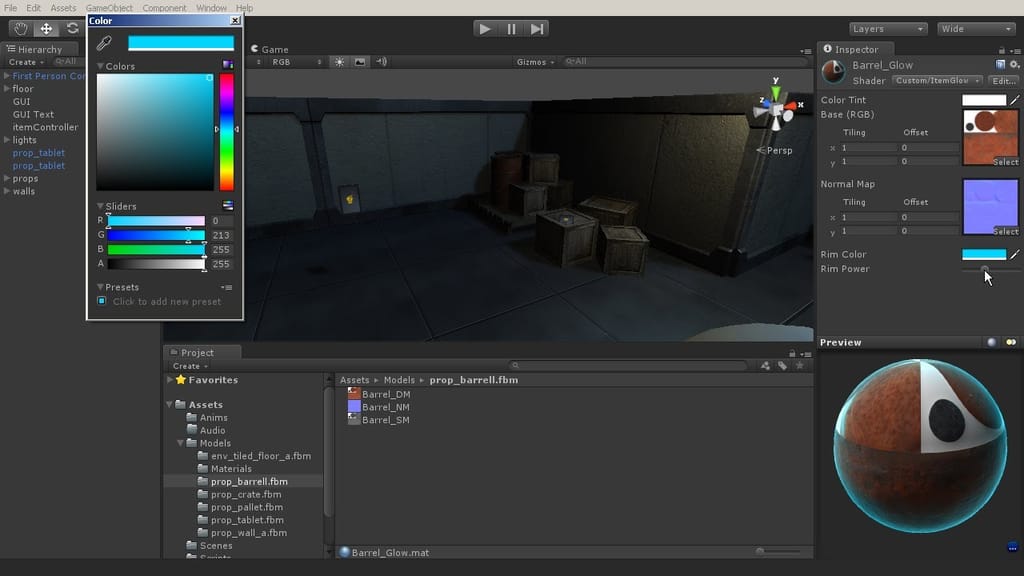
Task: Select the Barrel_NM asset file
Action: pyautogui.click(x=385, y=407)
